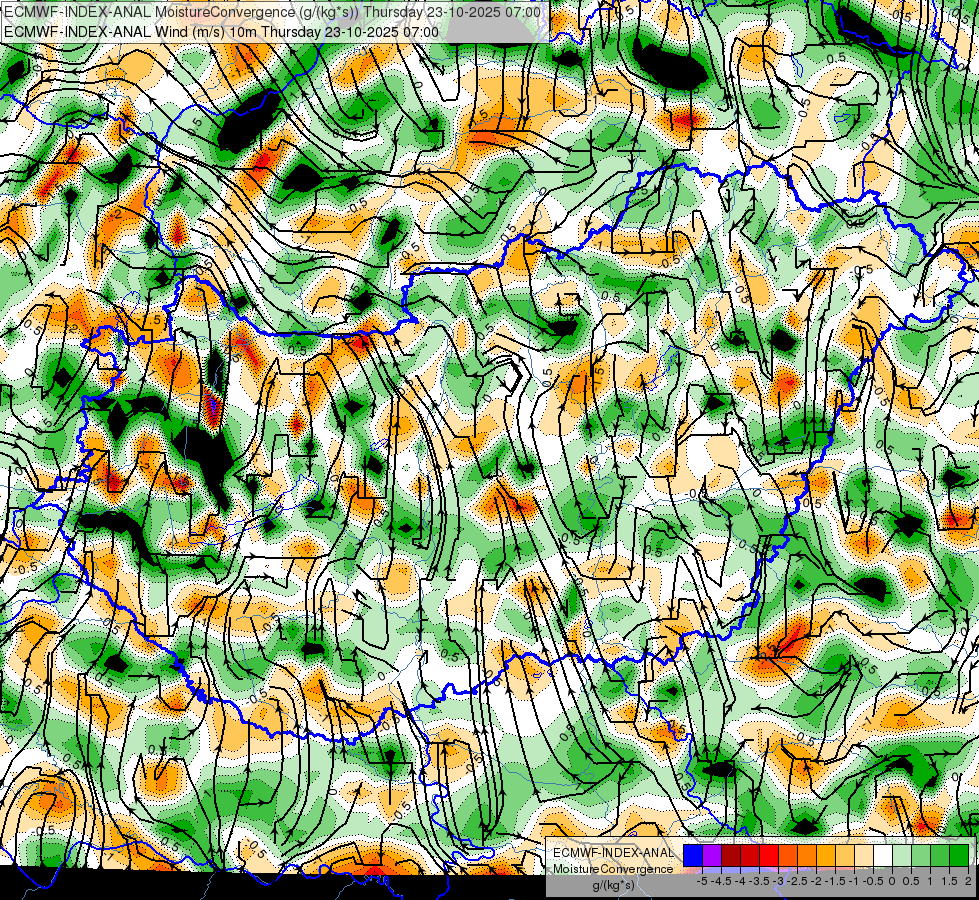Screen dimensions: 979x900
Task: Click the legend tick value -1.5
Action: 835,881
